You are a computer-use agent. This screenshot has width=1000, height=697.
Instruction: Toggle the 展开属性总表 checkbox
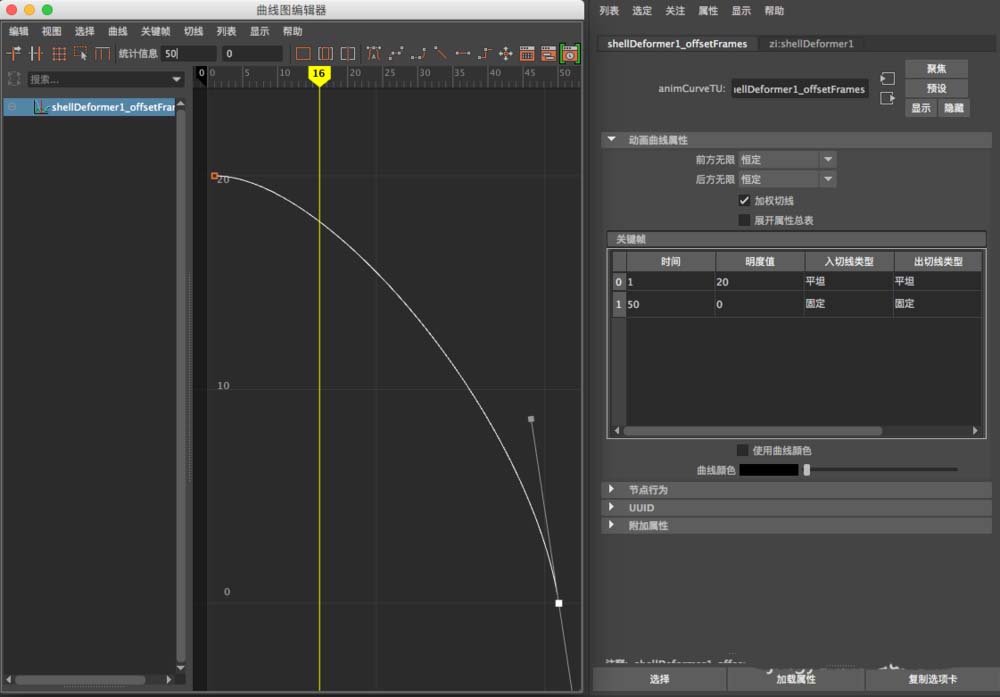744,221
